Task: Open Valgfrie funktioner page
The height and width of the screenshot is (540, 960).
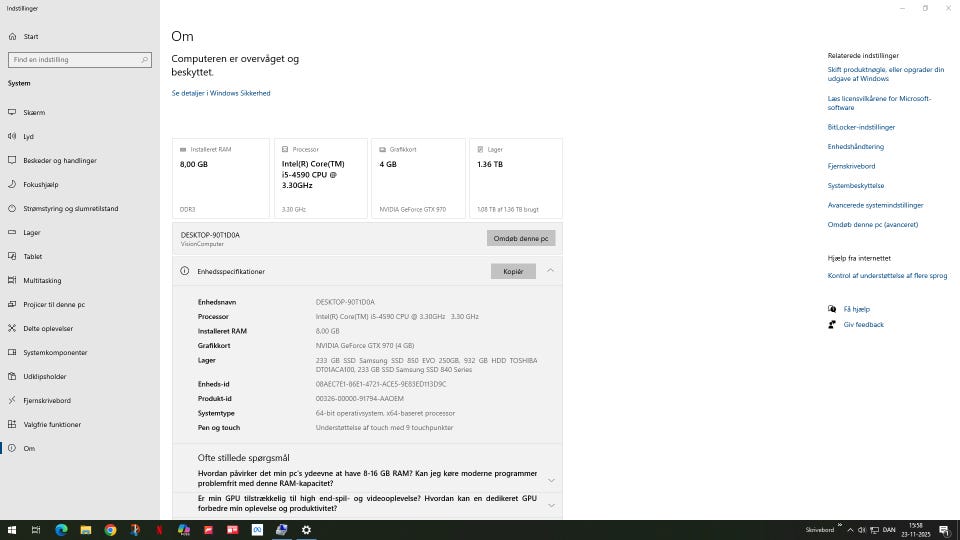Action: click(x=80, y=424)
